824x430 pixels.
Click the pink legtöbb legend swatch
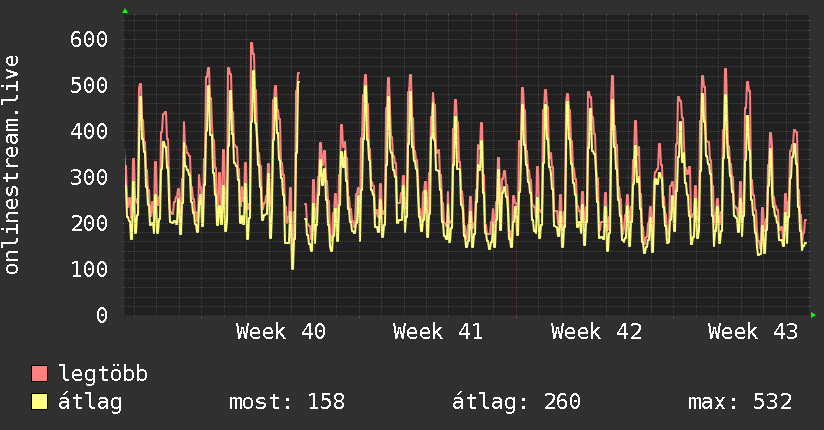[39, 374]
